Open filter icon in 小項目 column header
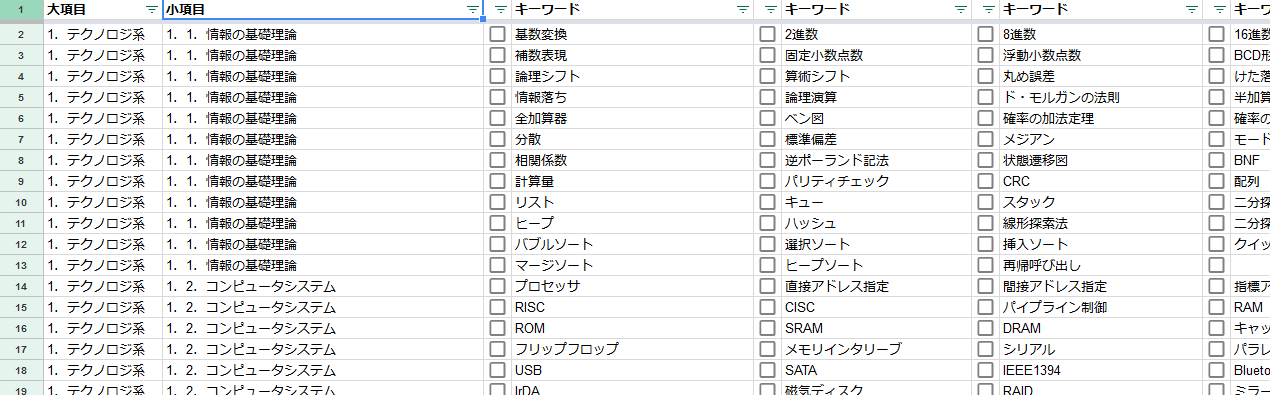 pos(473,9)
